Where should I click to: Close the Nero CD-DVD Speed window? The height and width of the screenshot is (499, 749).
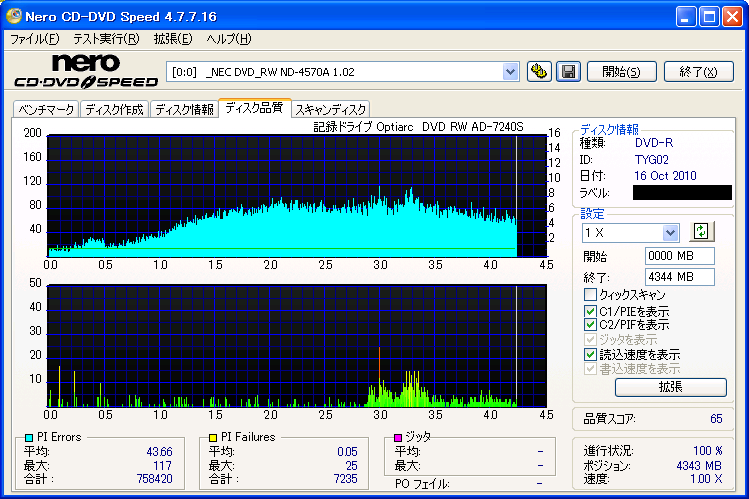[x=732, y=17]
